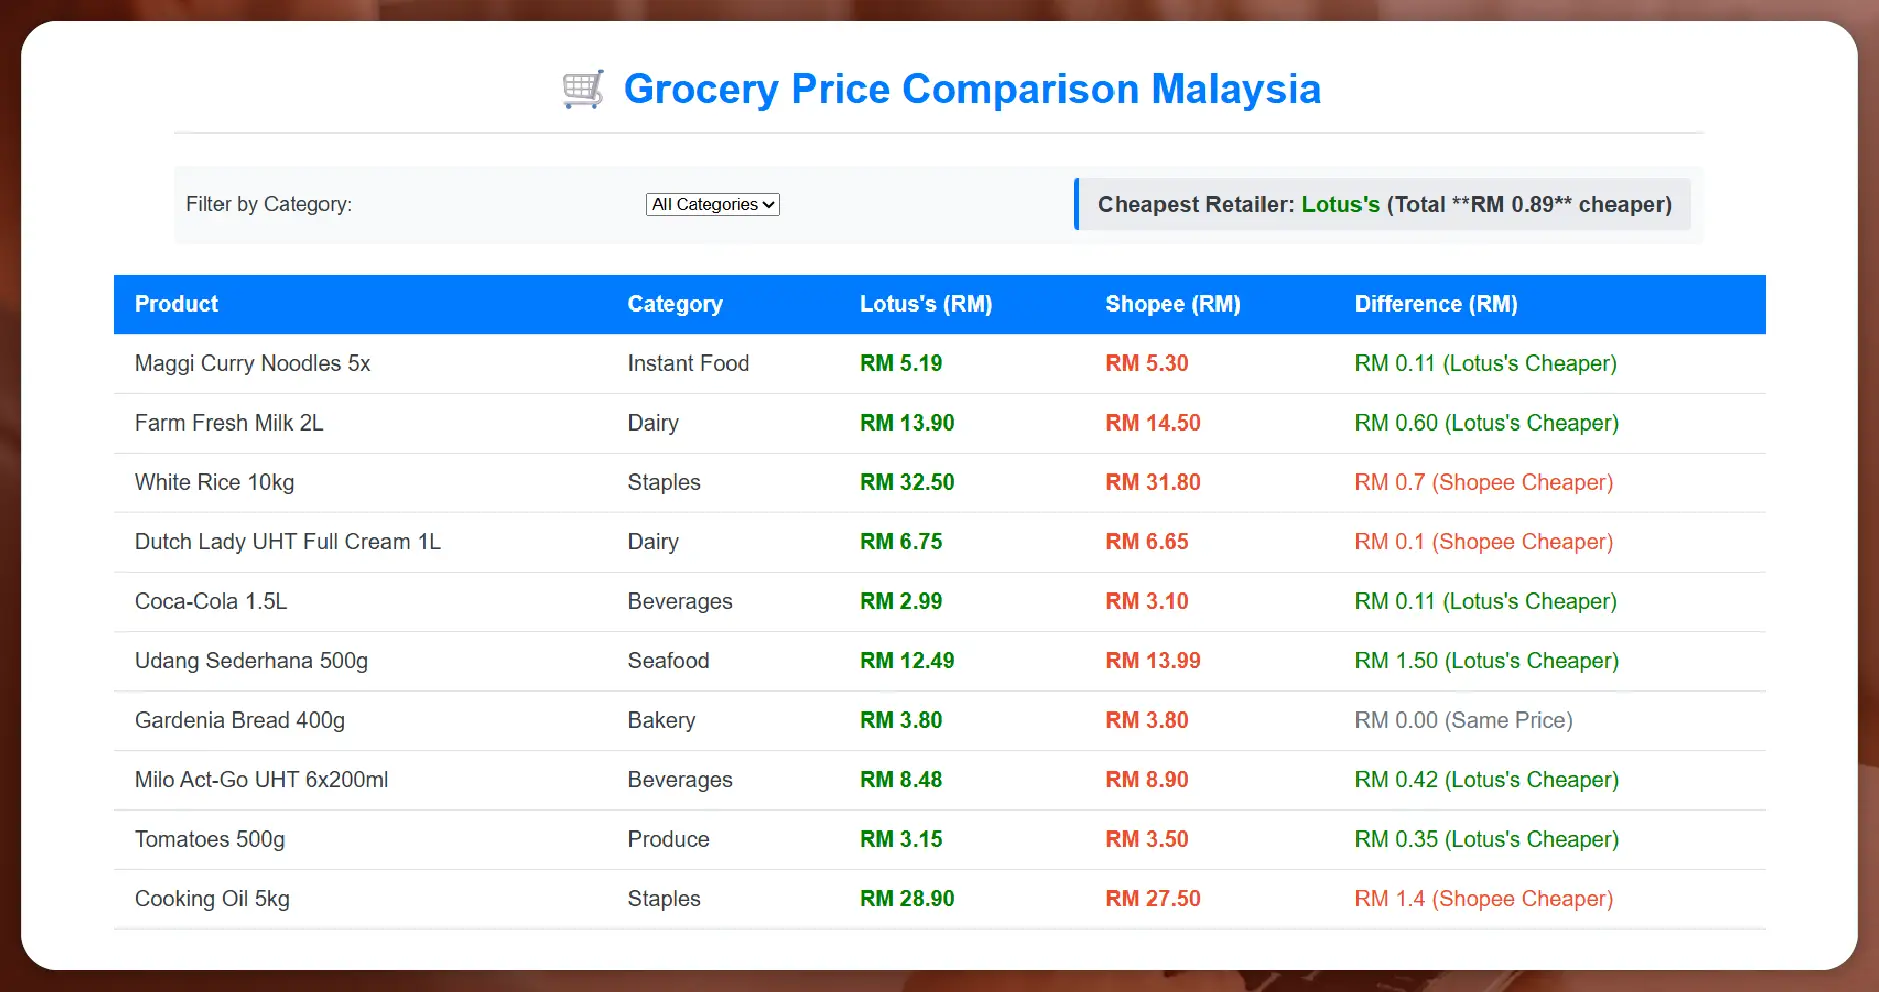Screen dimensions: 1879x992
Task: Click the White Rice 10kg price for Shopee
Action: (x=1152, y=482)
